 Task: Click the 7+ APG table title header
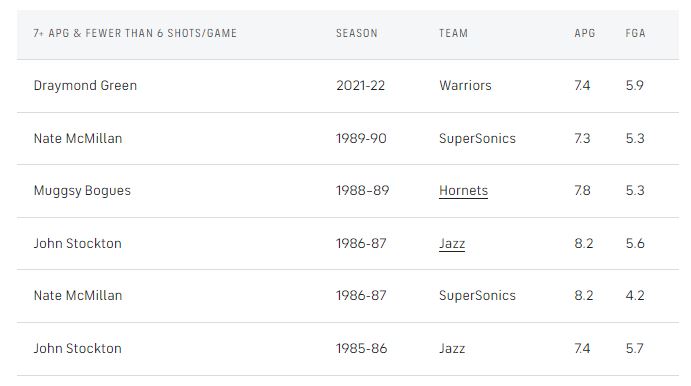tap(135, 33)
